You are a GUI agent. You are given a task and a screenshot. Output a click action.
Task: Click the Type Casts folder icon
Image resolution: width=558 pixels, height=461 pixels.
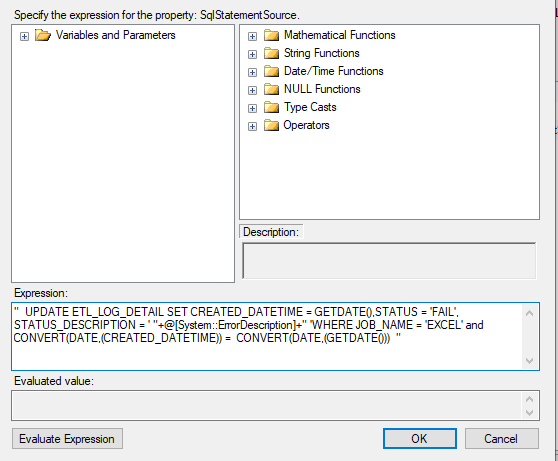tap(272, 108)
